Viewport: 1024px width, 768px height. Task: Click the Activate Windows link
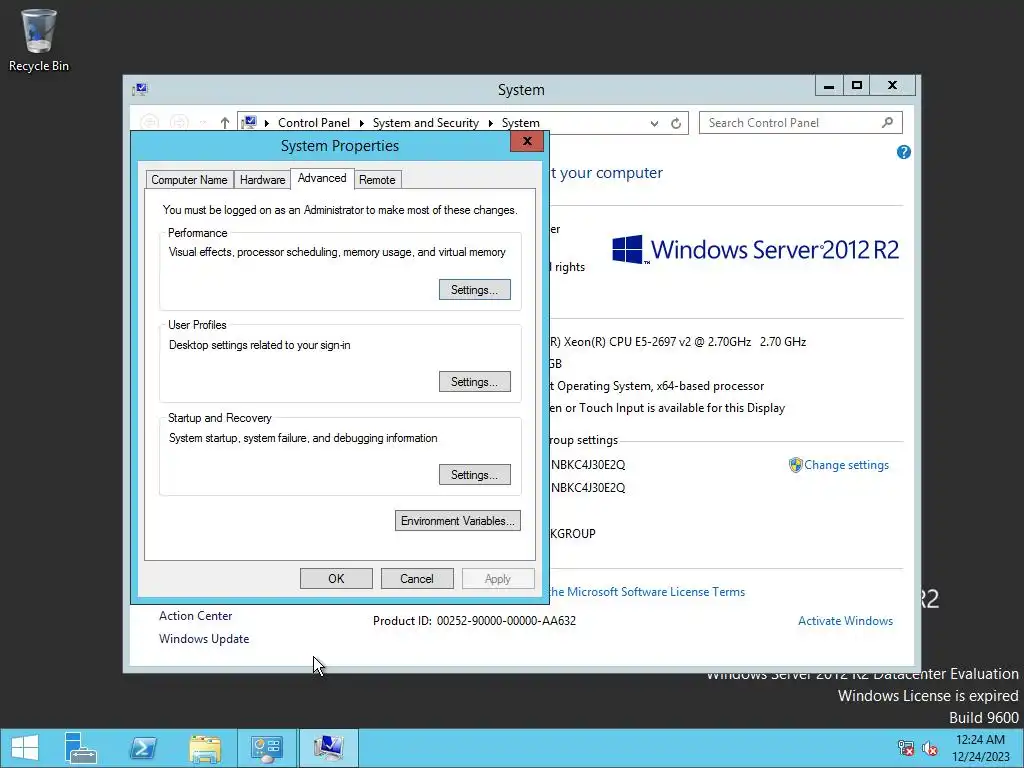(x=846, y=621)
